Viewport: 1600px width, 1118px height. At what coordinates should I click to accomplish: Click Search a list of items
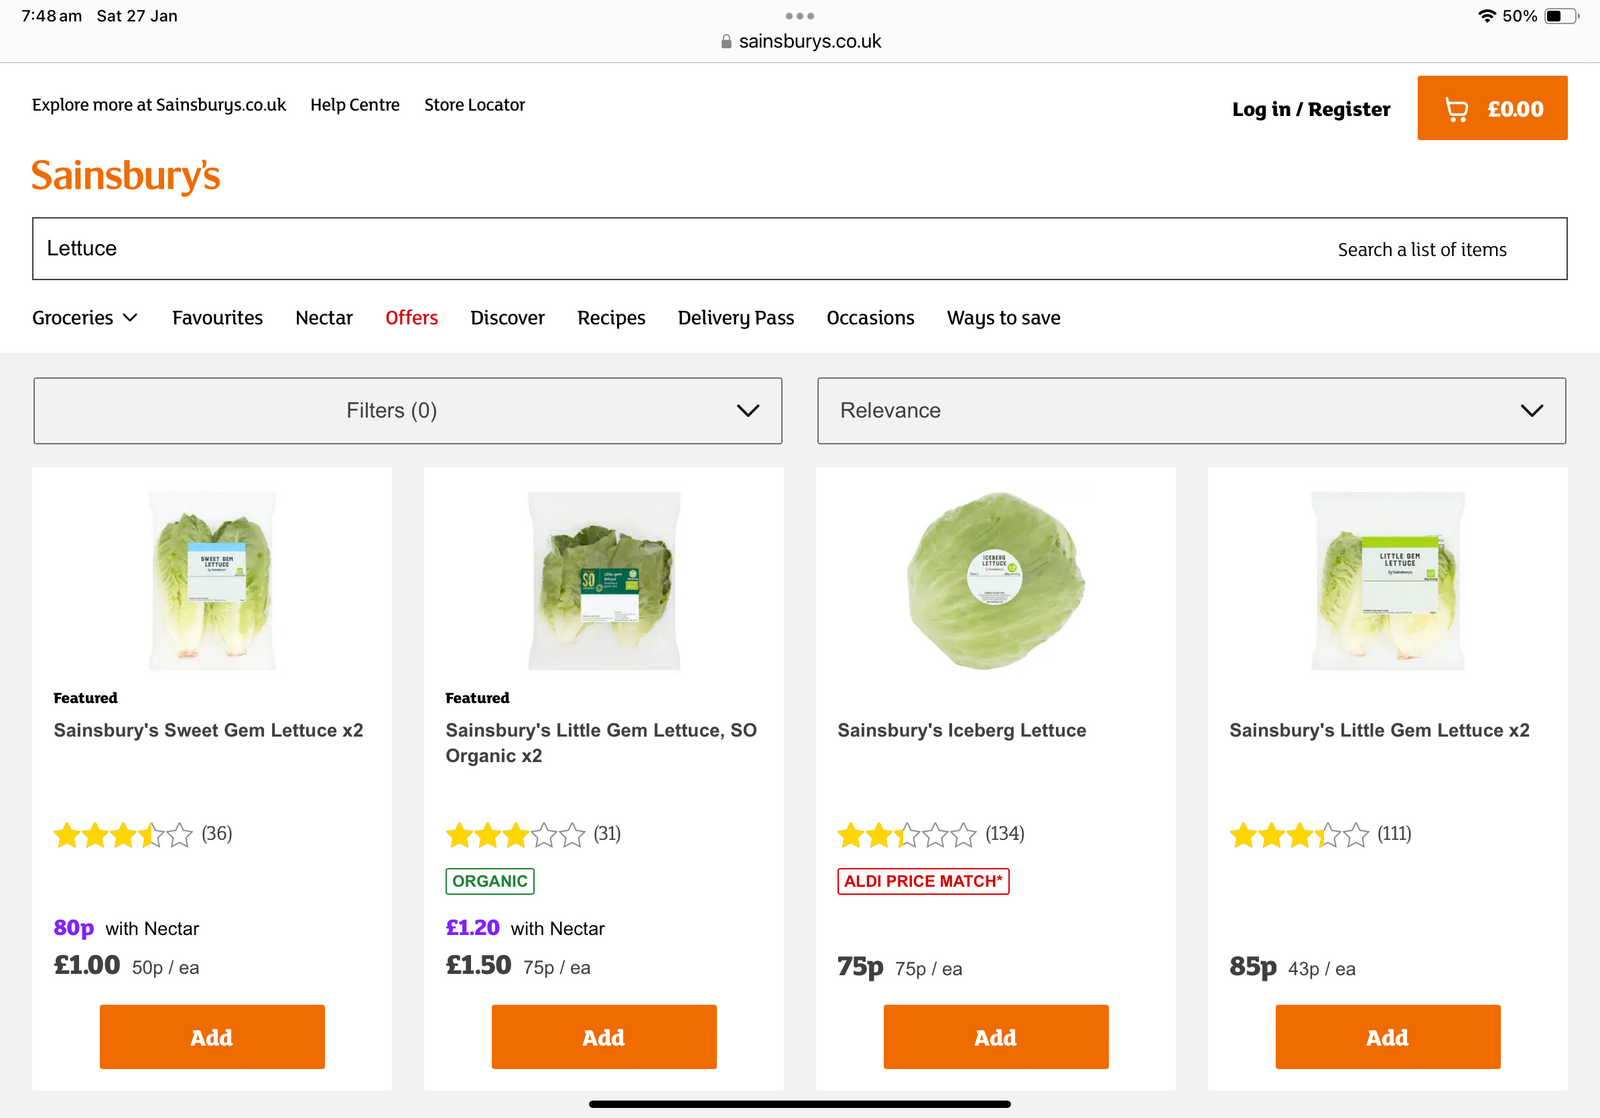point(1421,250)
